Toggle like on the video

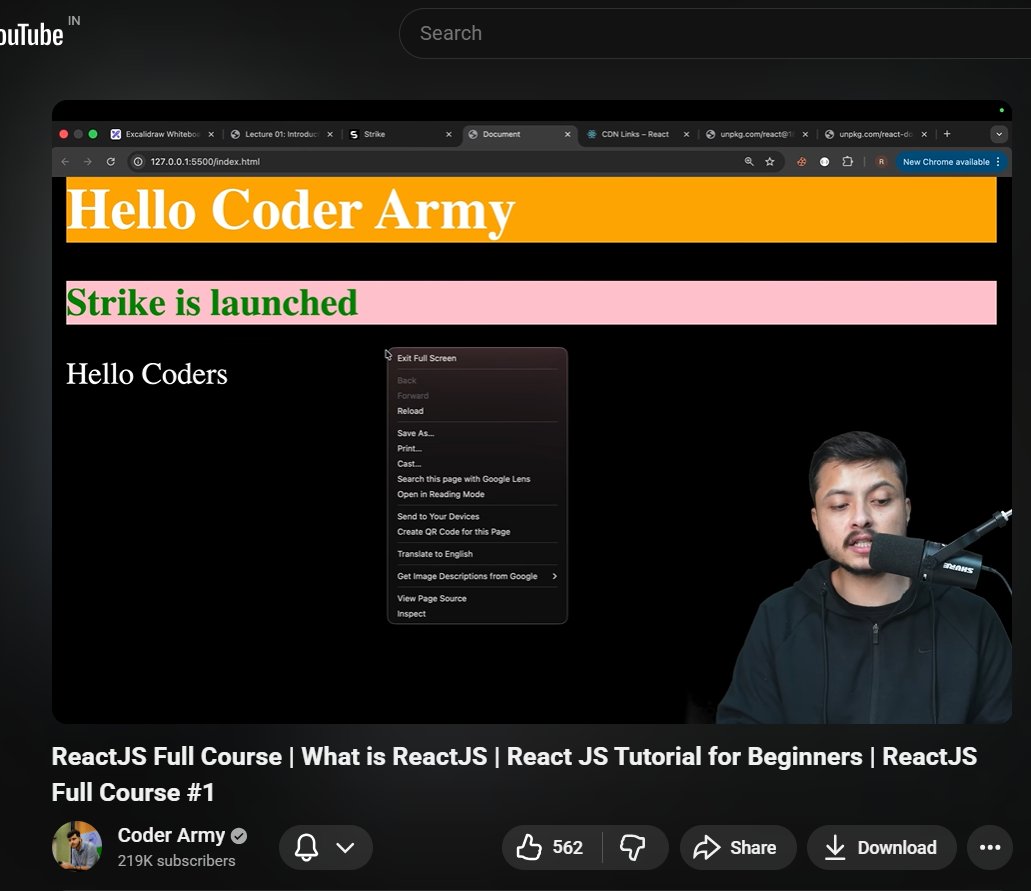pos(532,847)
